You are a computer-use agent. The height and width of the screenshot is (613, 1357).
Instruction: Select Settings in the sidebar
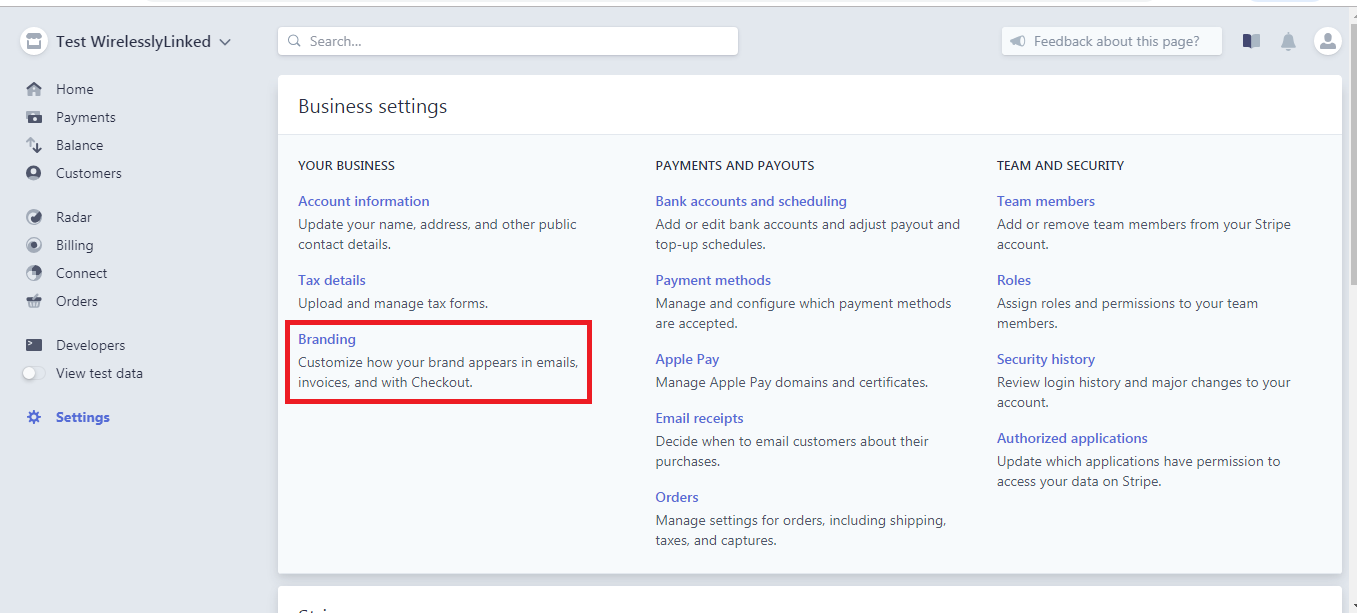tap(82, 417)
